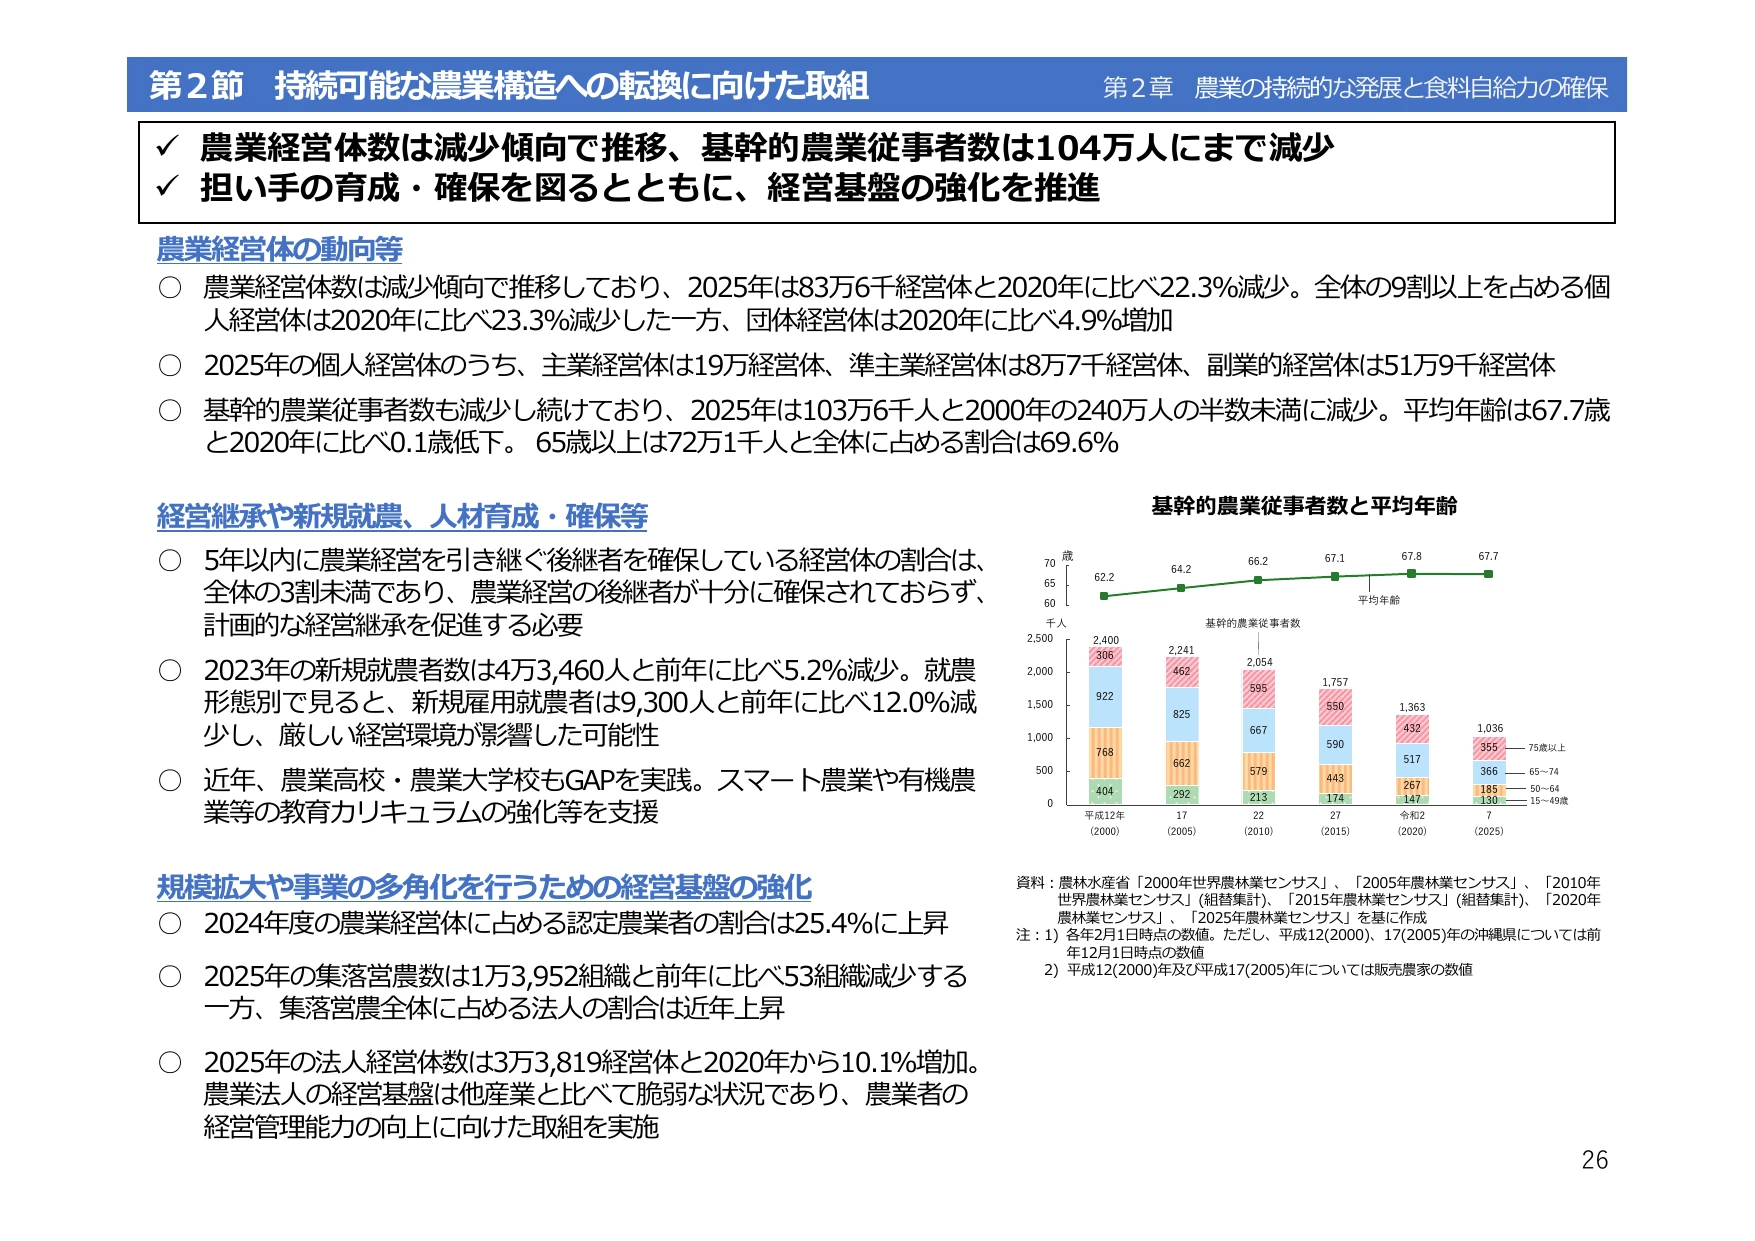Click the circle bullet before 2025年の集落営農数
The image size is (1755, 1241).
(x=170, y=976)
